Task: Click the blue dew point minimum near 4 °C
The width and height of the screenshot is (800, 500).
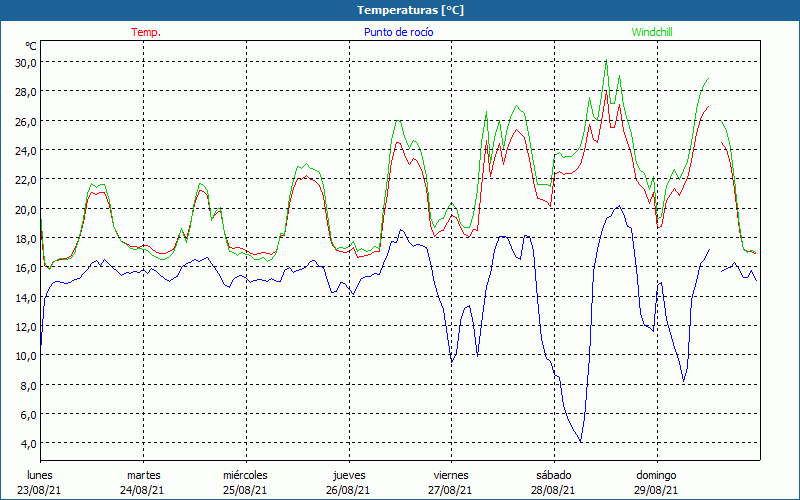Action: [x=581, y=441]
